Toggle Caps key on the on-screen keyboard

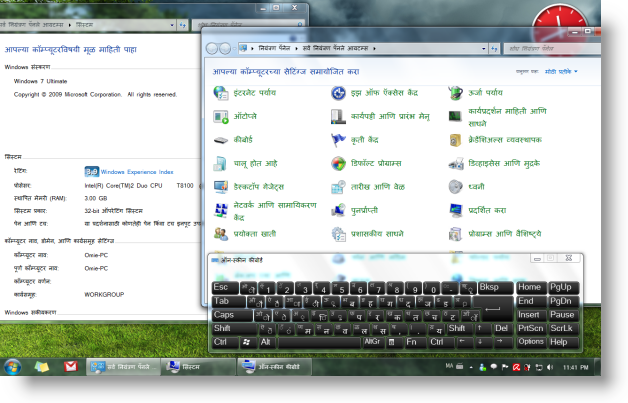pyautogui.click(x=224, y=315)
